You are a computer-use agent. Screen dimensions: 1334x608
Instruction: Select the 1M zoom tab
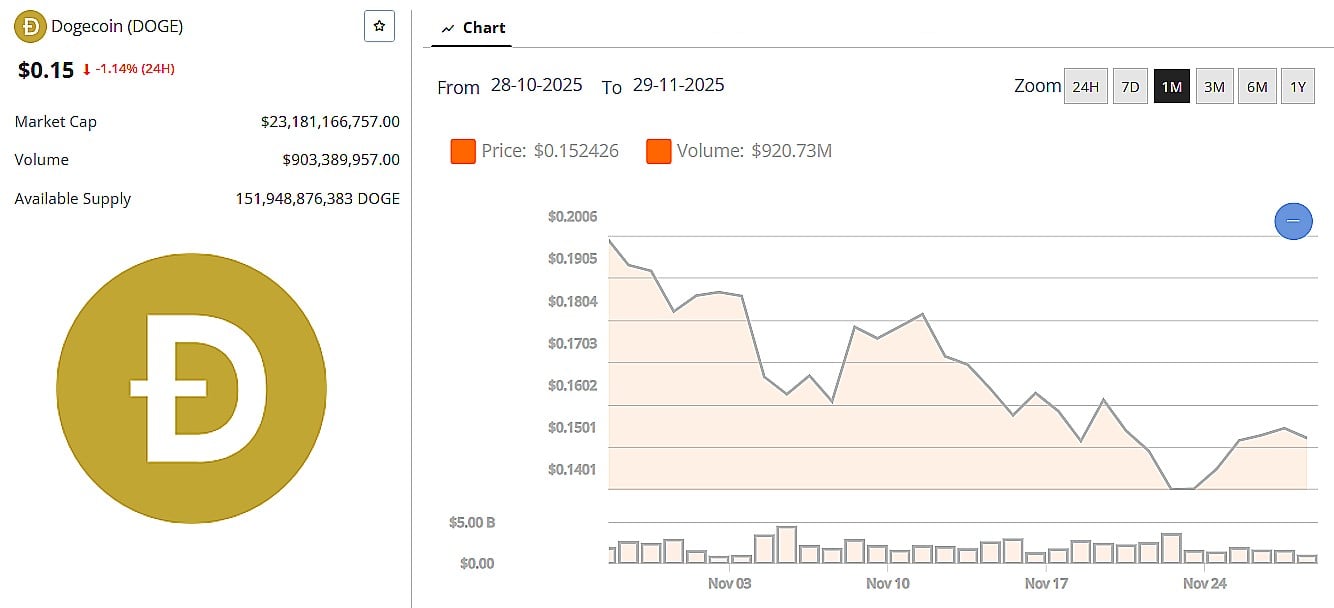[1171, 87]
